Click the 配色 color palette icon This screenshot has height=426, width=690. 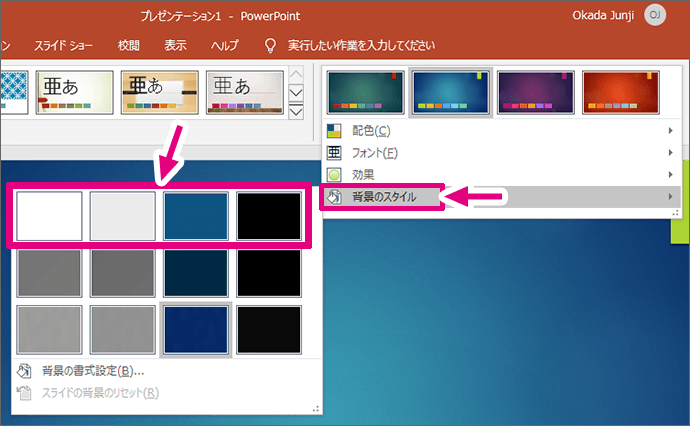334,131
